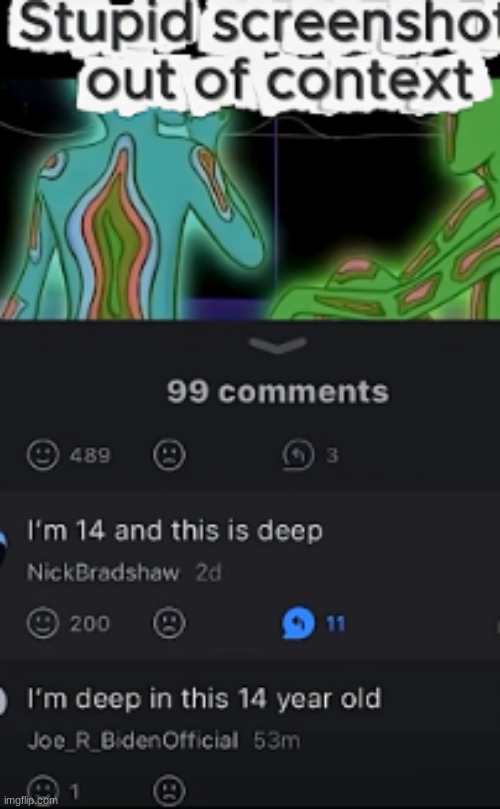
Task: Downvote the post with the frown face icon
Action: pyautogui.click(x=169, y=455)
